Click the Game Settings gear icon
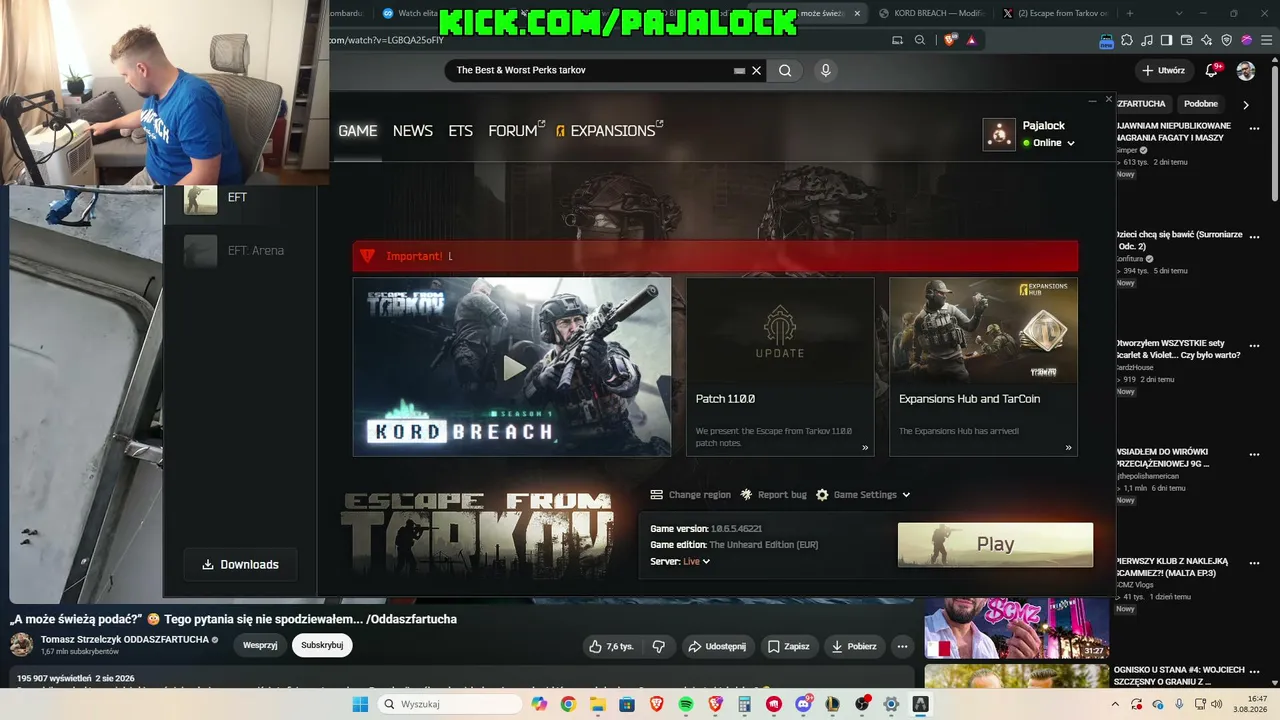 822,495
